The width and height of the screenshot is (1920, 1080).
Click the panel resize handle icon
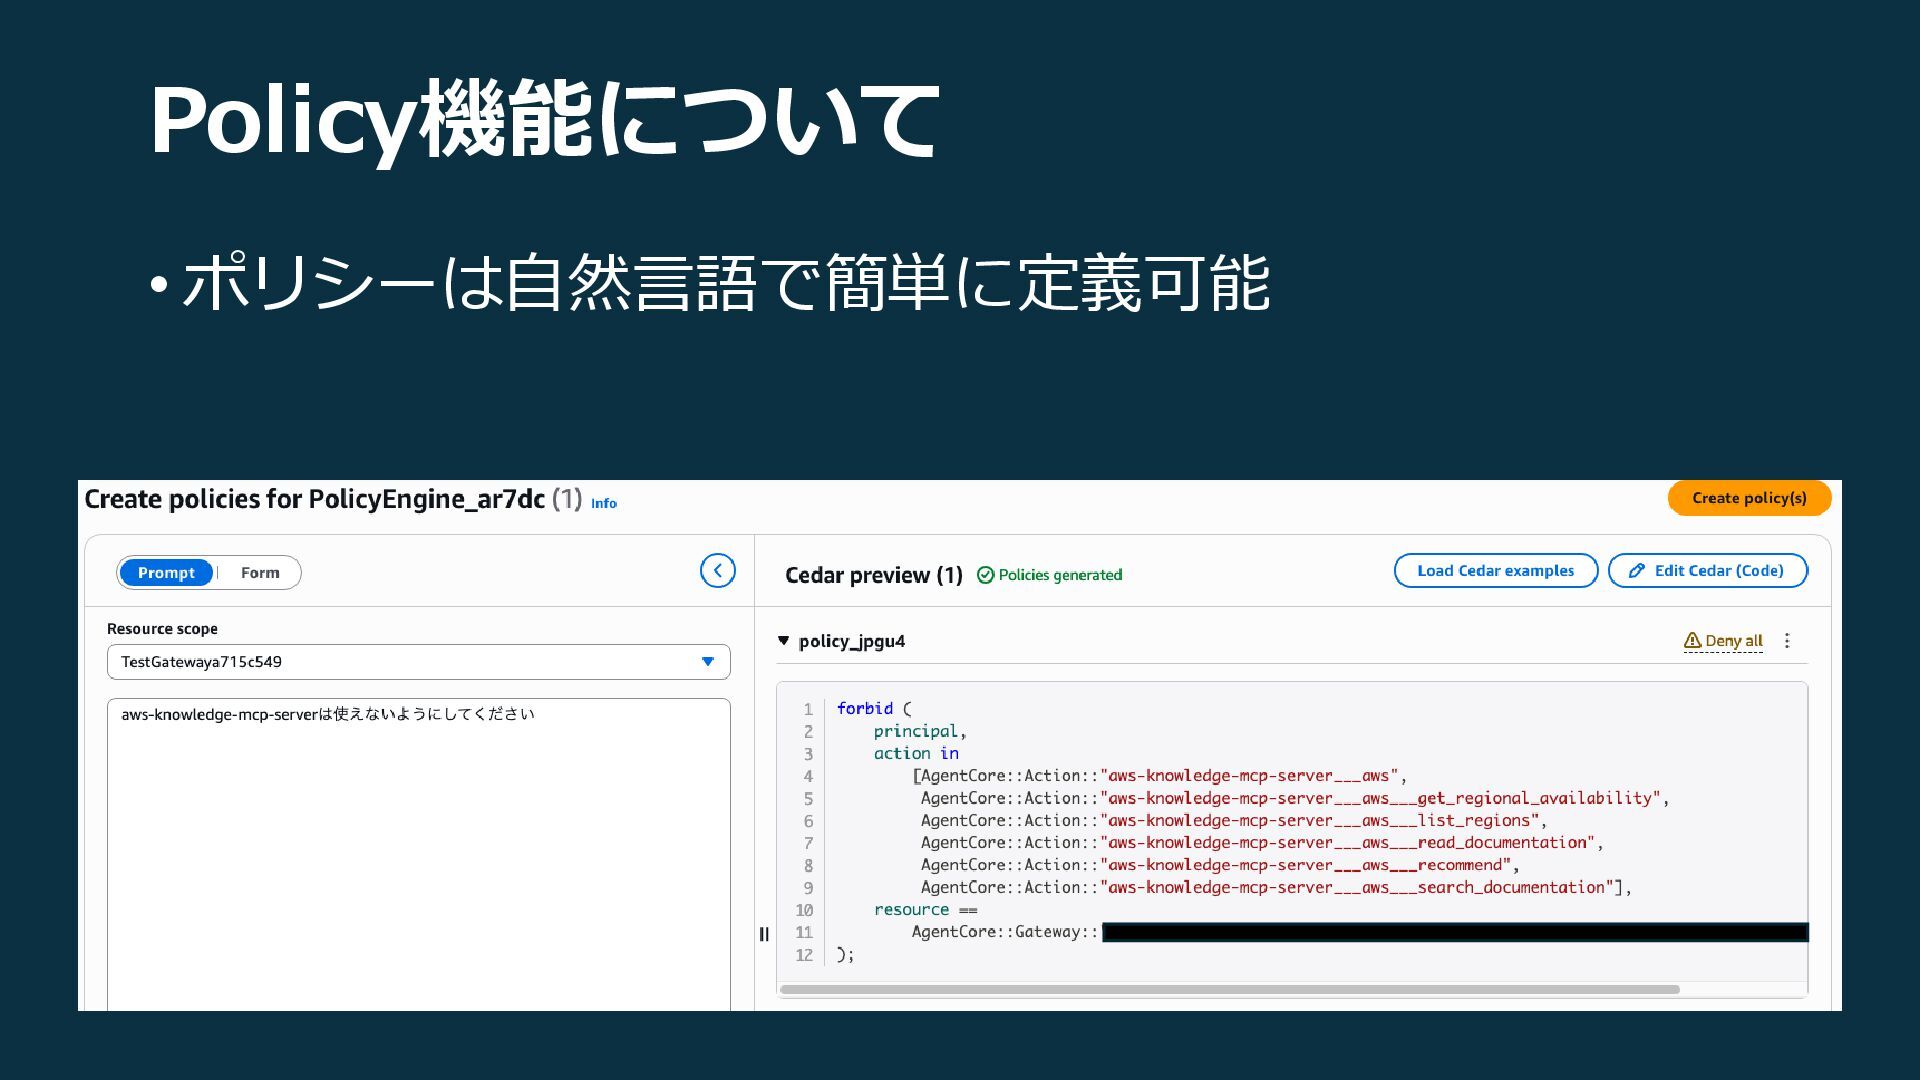pyautogui.click(x=764, y=934)
